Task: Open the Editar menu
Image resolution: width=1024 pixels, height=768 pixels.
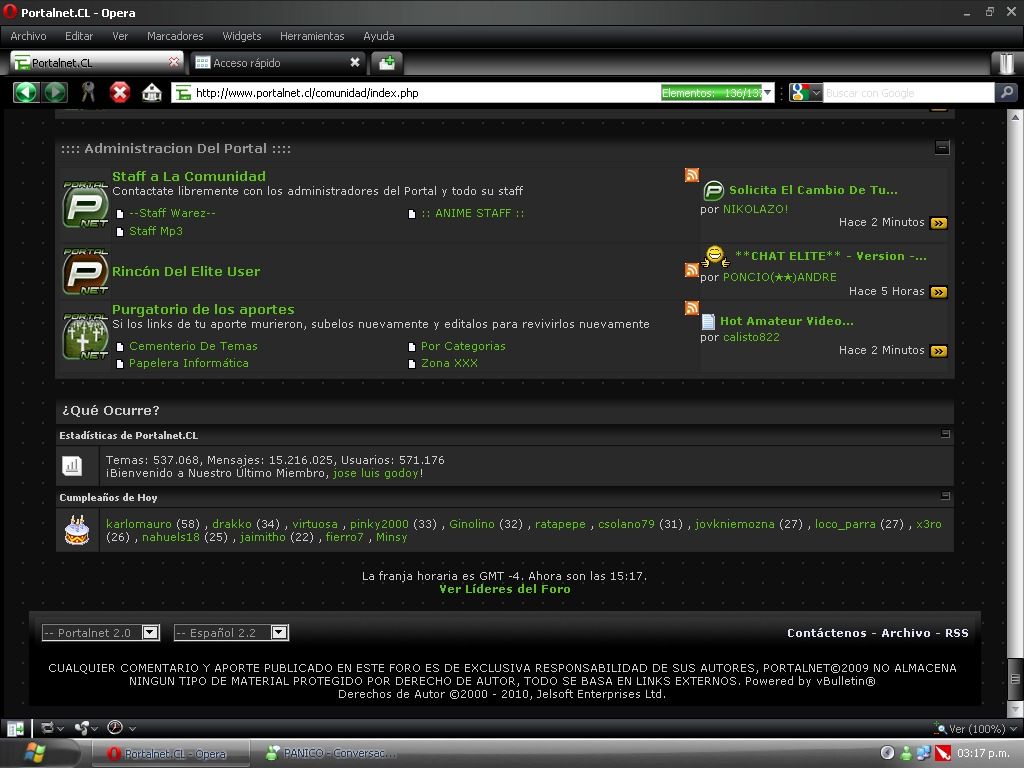Action: pos(79,36)
